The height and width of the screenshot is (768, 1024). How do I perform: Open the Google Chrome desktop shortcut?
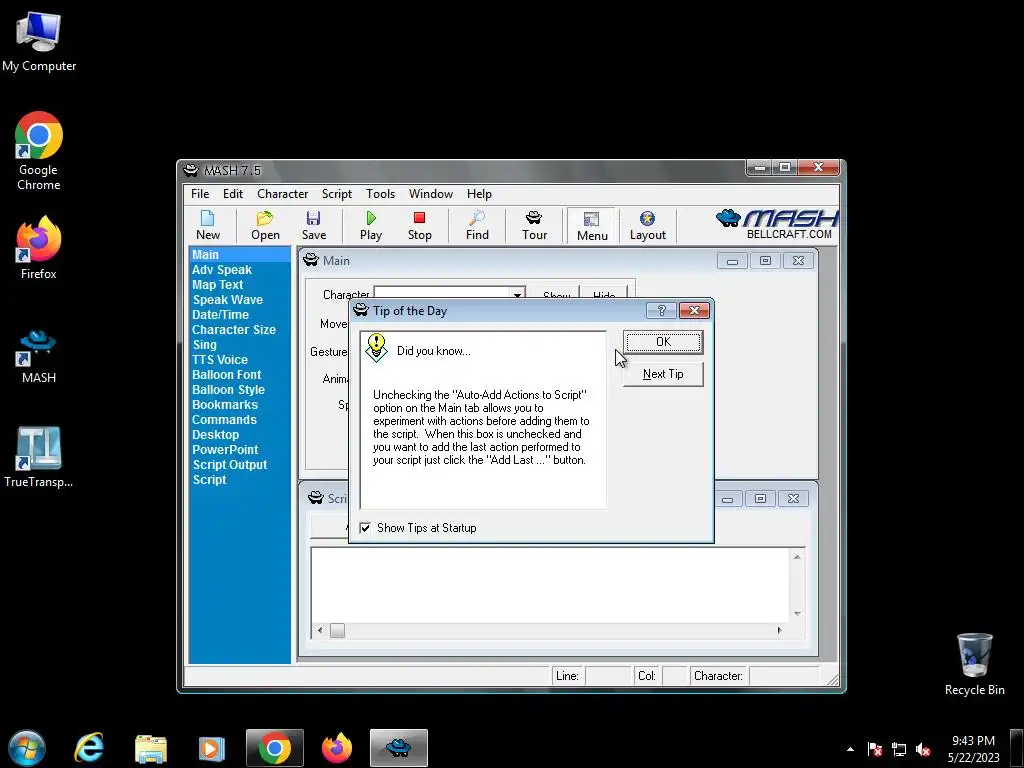pyautogui.click(x=39, y=151)
